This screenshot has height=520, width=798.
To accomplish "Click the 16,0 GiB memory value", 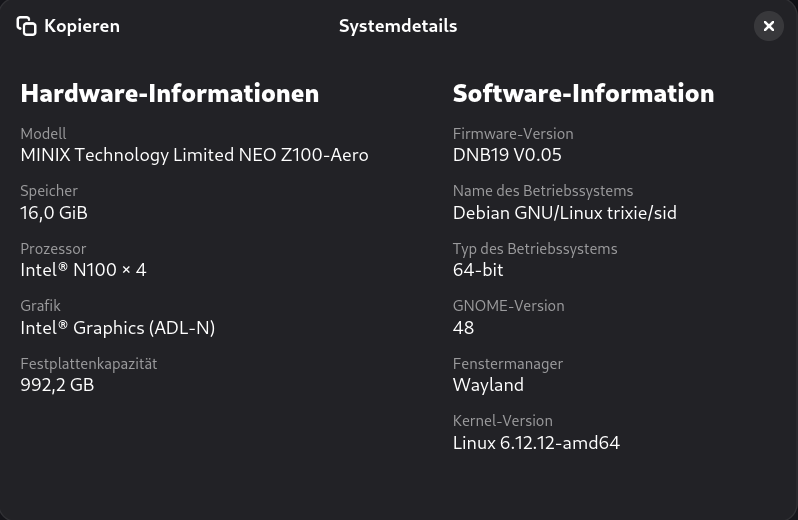I will point(54,212).
